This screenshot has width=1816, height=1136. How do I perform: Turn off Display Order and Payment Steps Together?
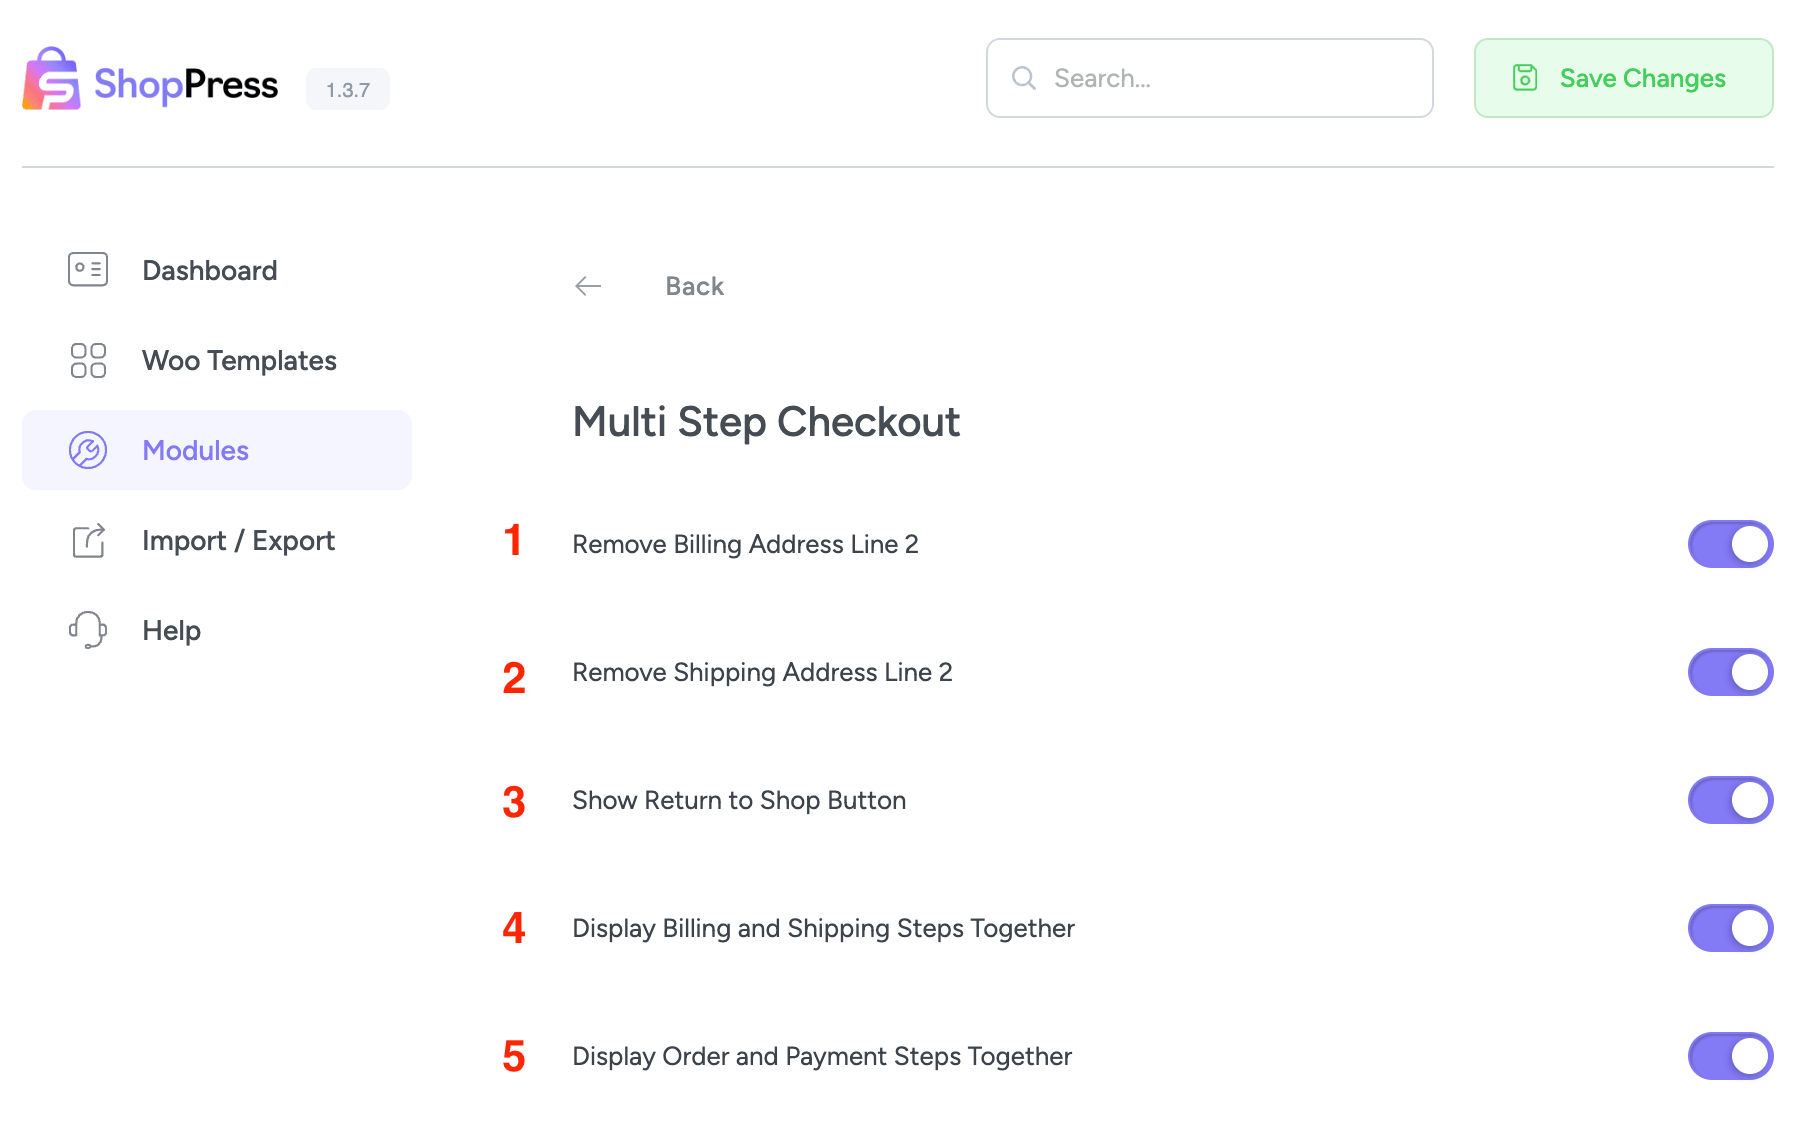tap(1730, 1056)
